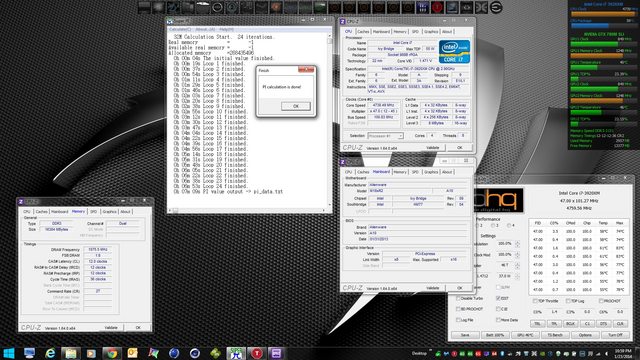640x360 pixels.
Task: Click the Multiplier value stepper arrows
Action: (x=518, y=265)
